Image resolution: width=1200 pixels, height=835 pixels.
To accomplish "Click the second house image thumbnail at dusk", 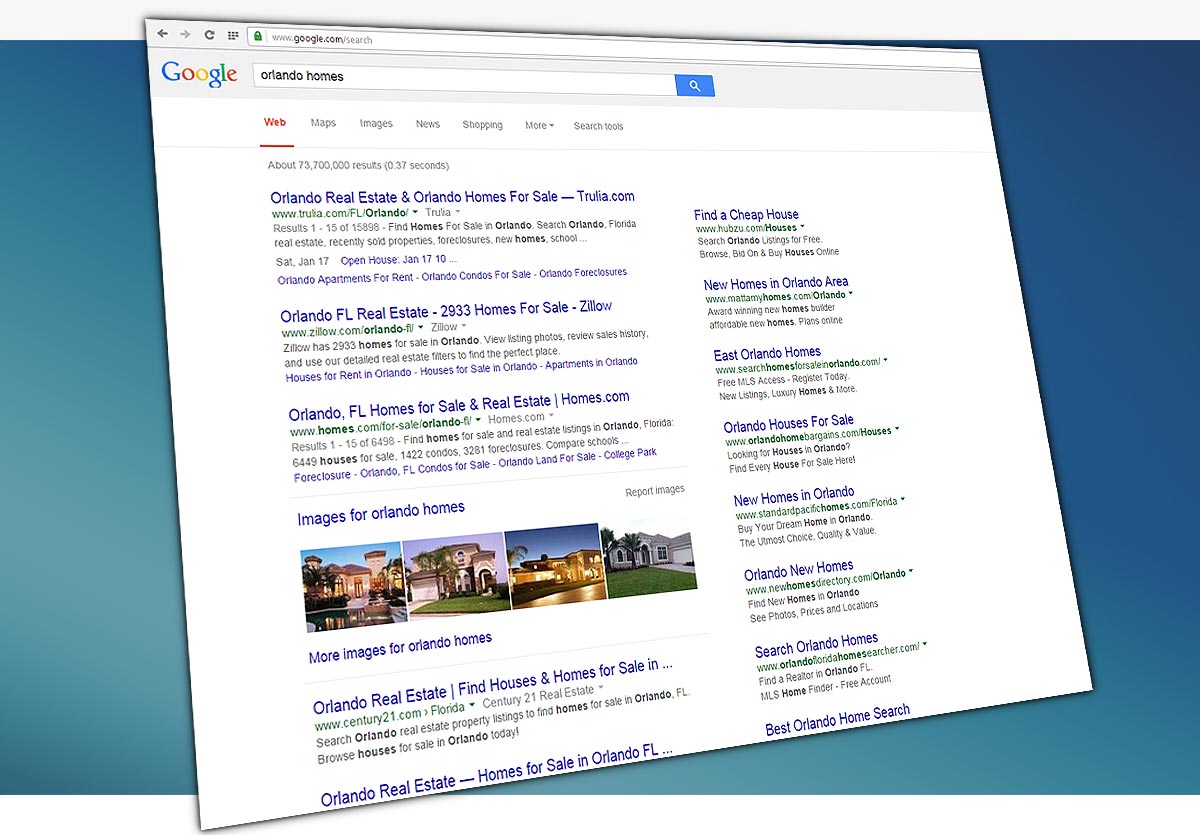I will click(456, 572).
